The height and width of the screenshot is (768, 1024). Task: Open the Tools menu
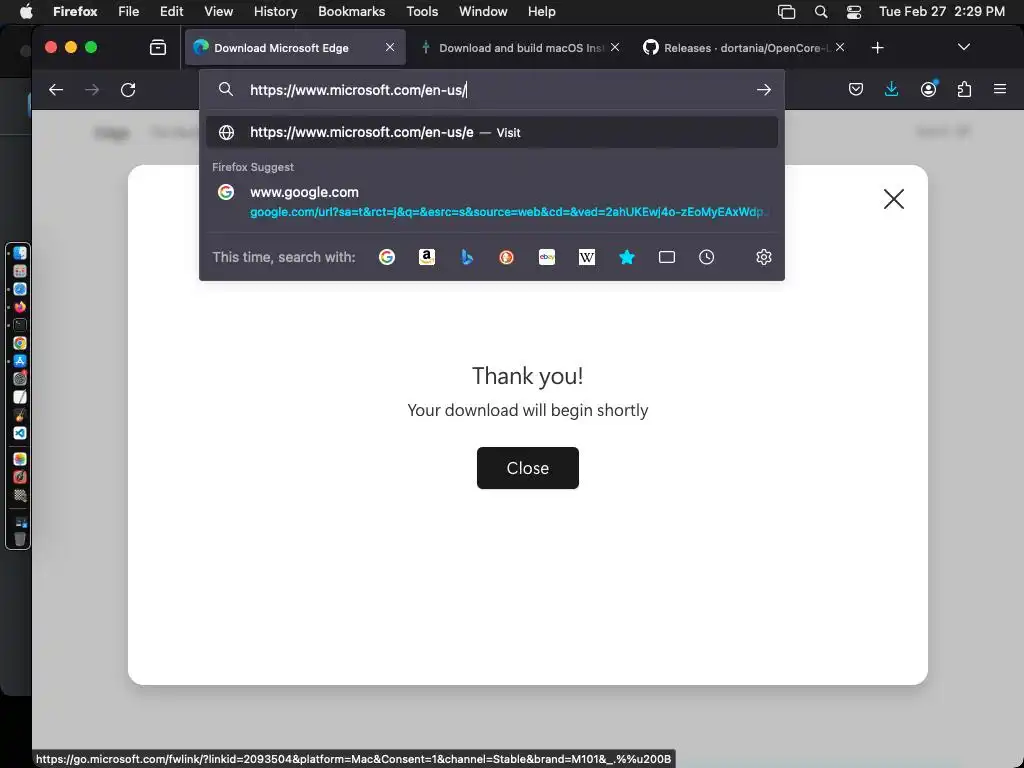click(422, 12)
